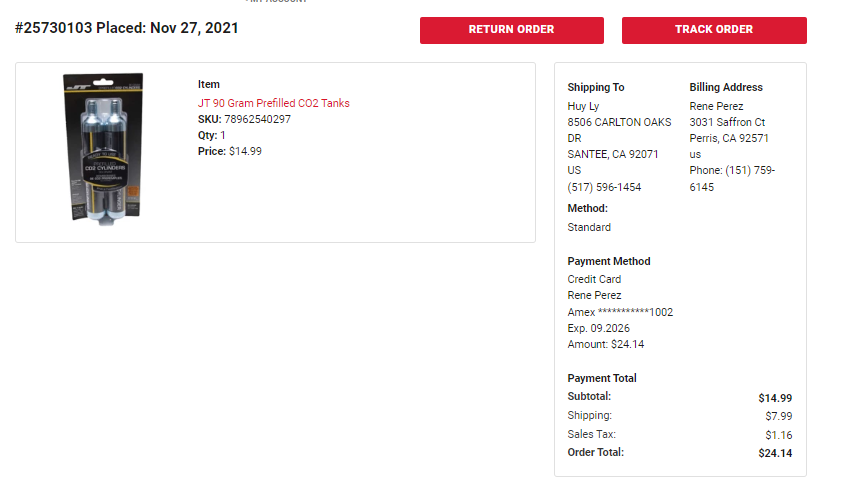Click the card expiration Exp. 09.2026

(598, 328)
